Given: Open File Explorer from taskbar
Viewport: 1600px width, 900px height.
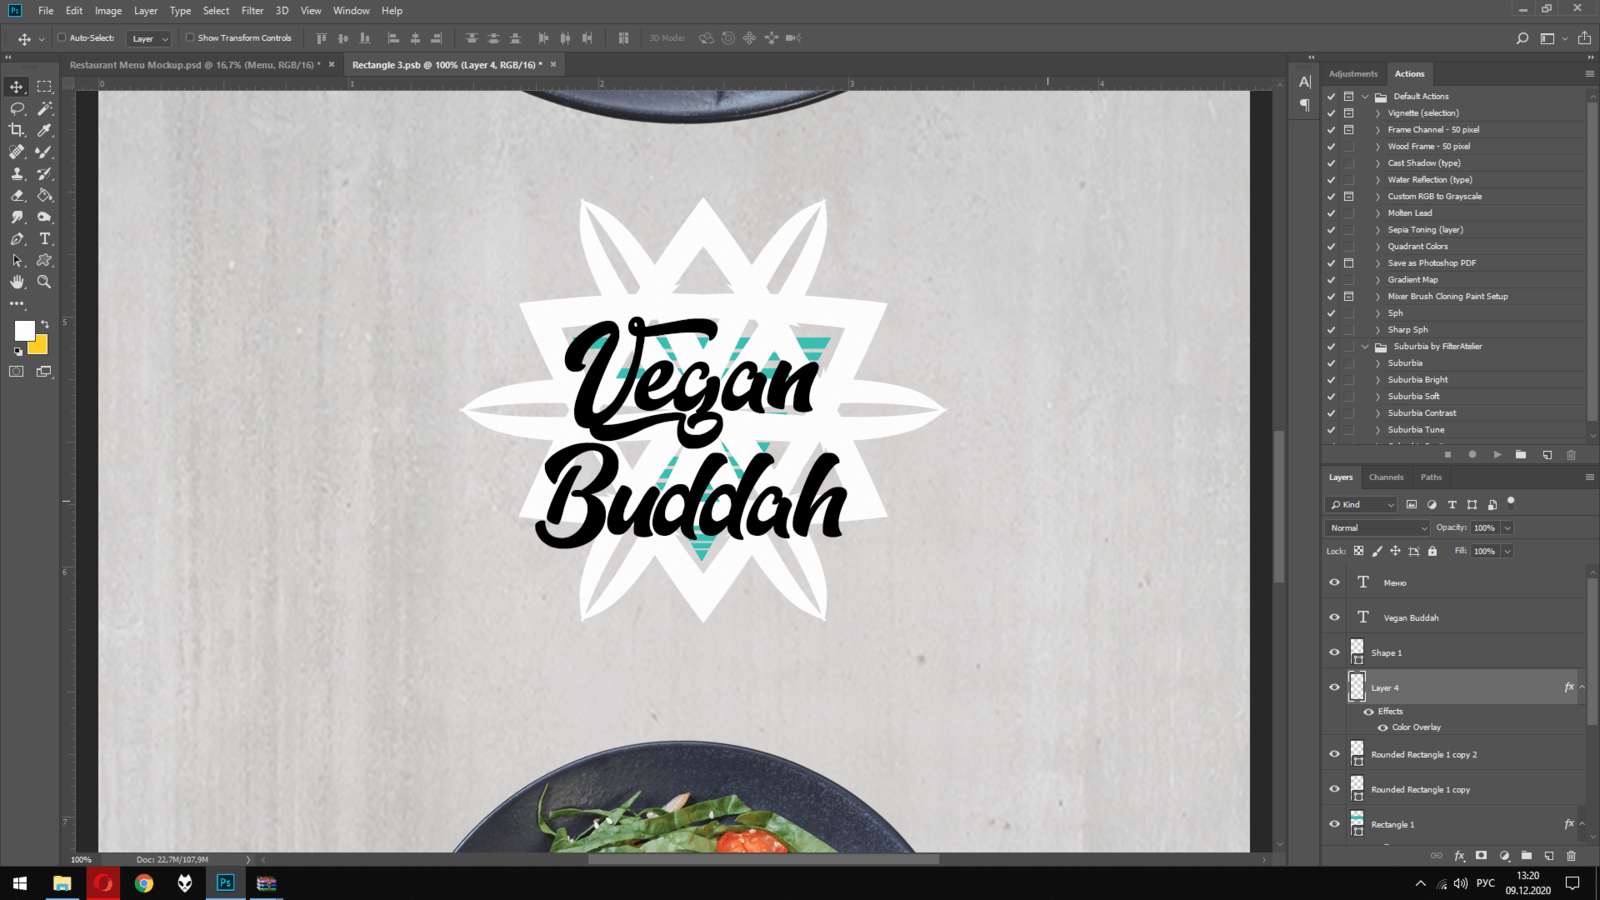Looking at the screenshot, I should [62, 883].
